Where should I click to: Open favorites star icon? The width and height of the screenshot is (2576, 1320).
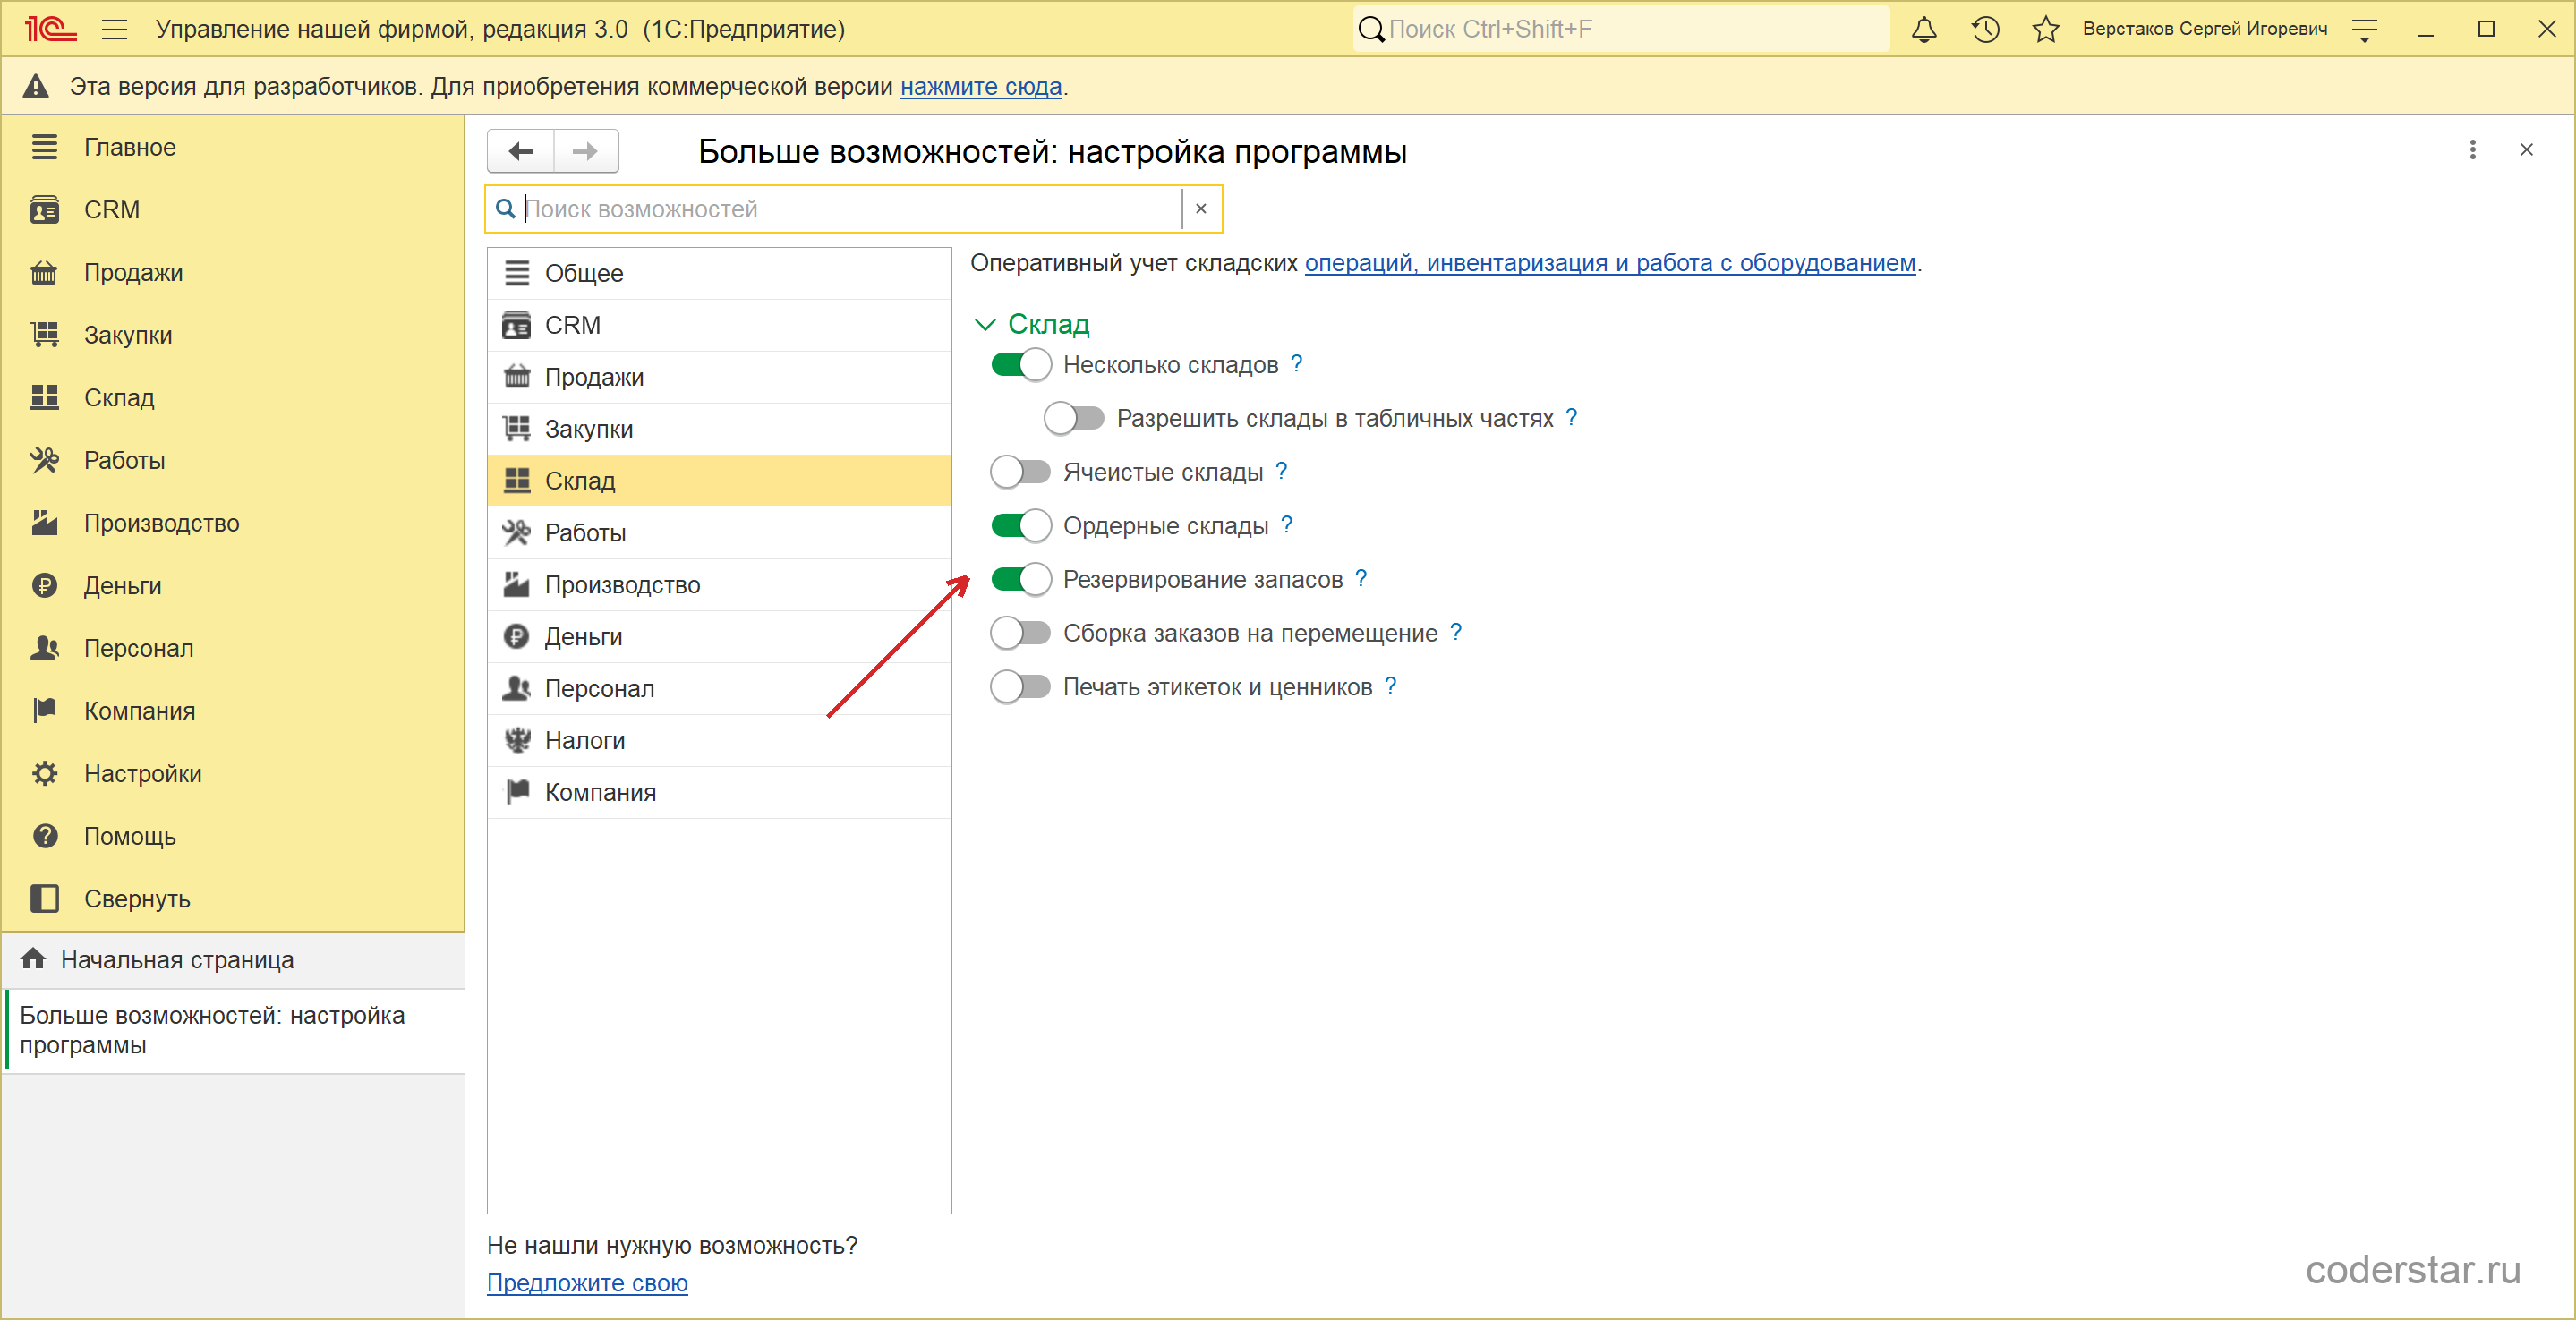[2046, 29]
